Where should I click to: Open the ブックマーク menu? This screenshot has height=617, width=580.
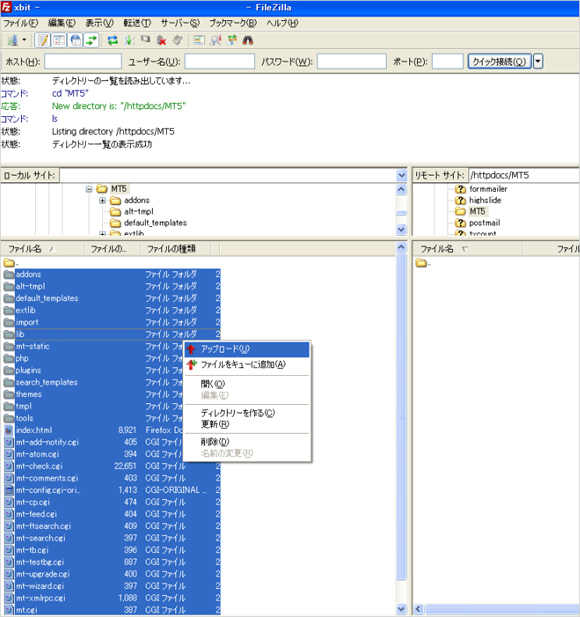click(233, 23)
